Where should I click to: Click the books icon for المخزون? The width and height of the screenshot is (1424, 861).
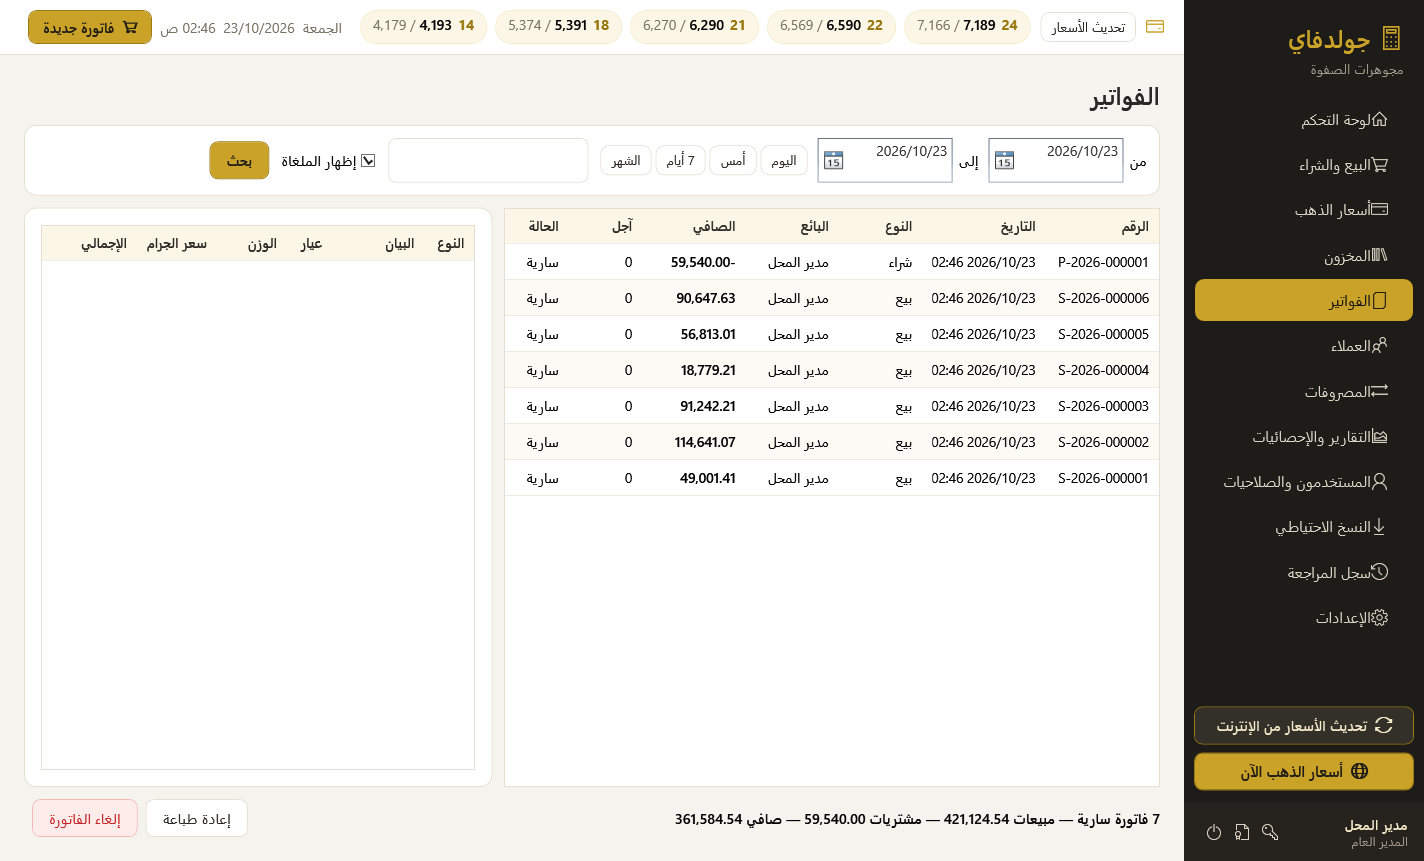pos(1379,256)
